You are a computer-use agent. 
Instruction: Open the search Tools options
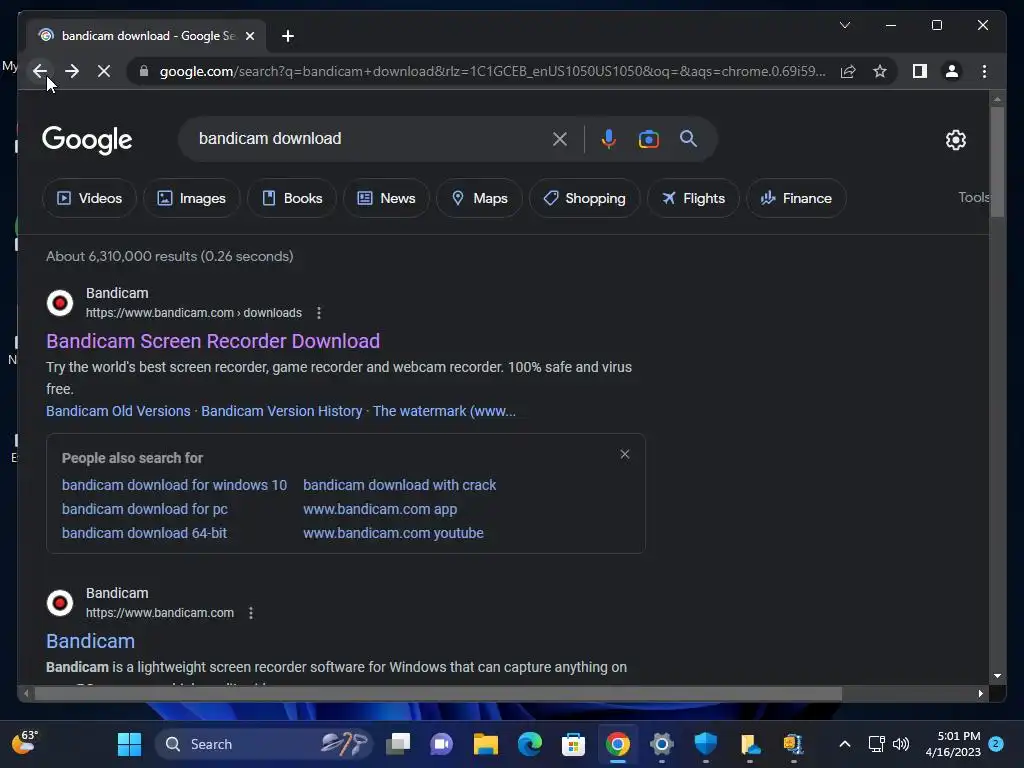(x=973, y=197)
